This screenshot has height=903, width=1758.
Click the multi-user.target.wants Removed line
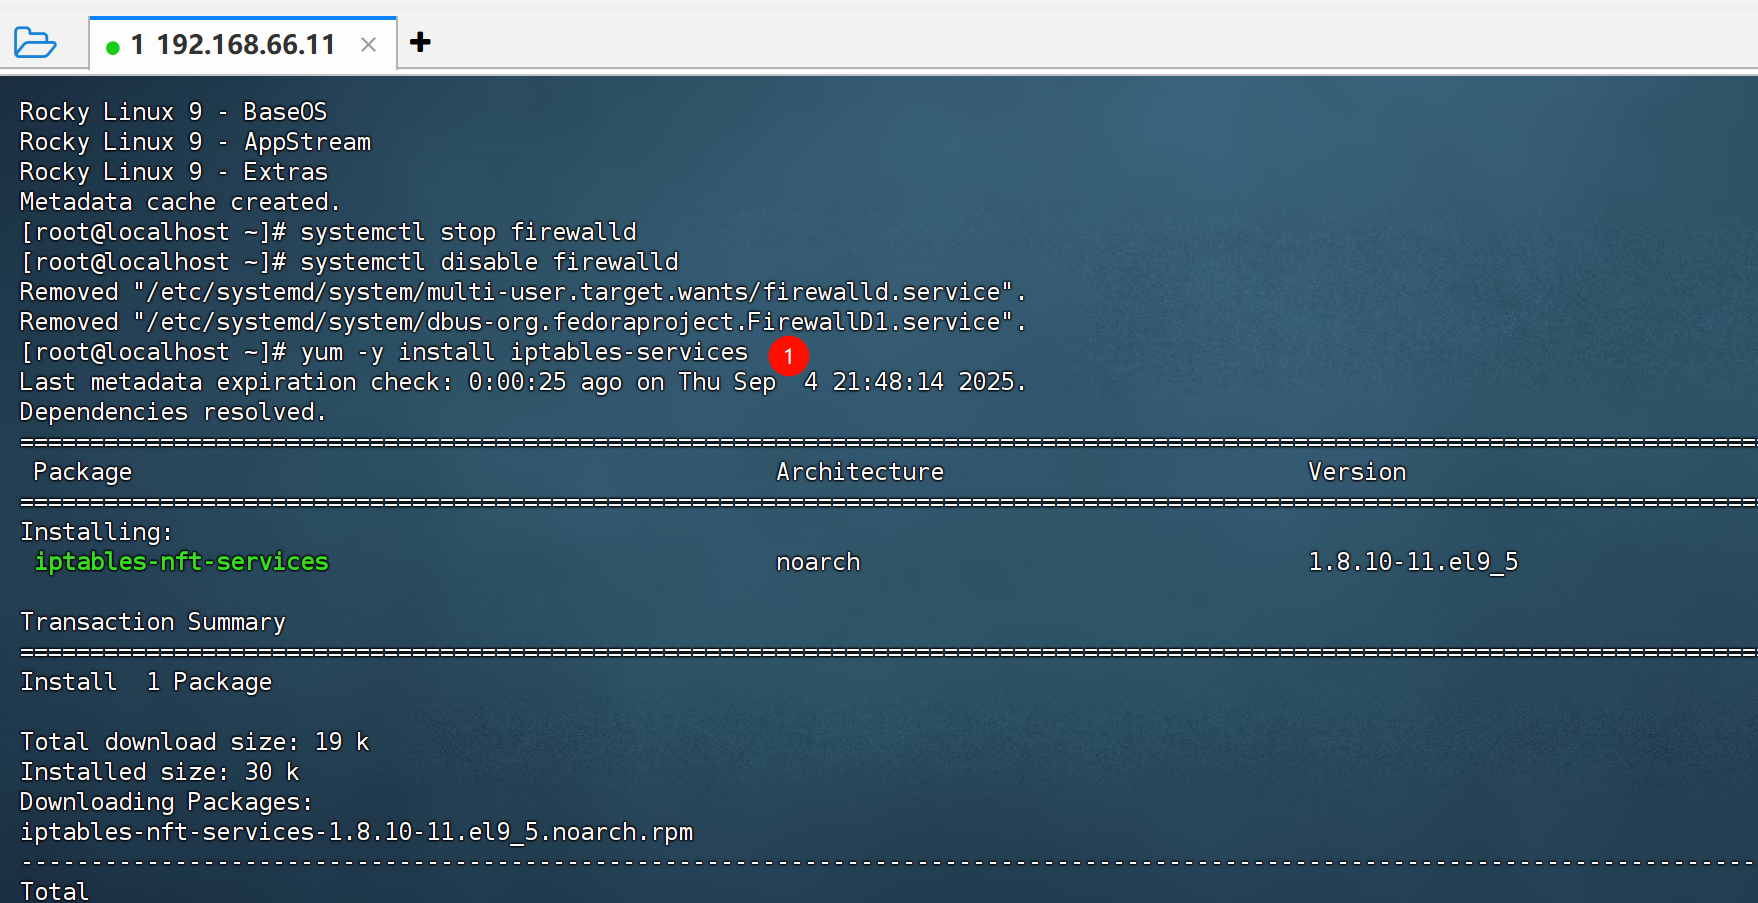[x=523, y=292]
